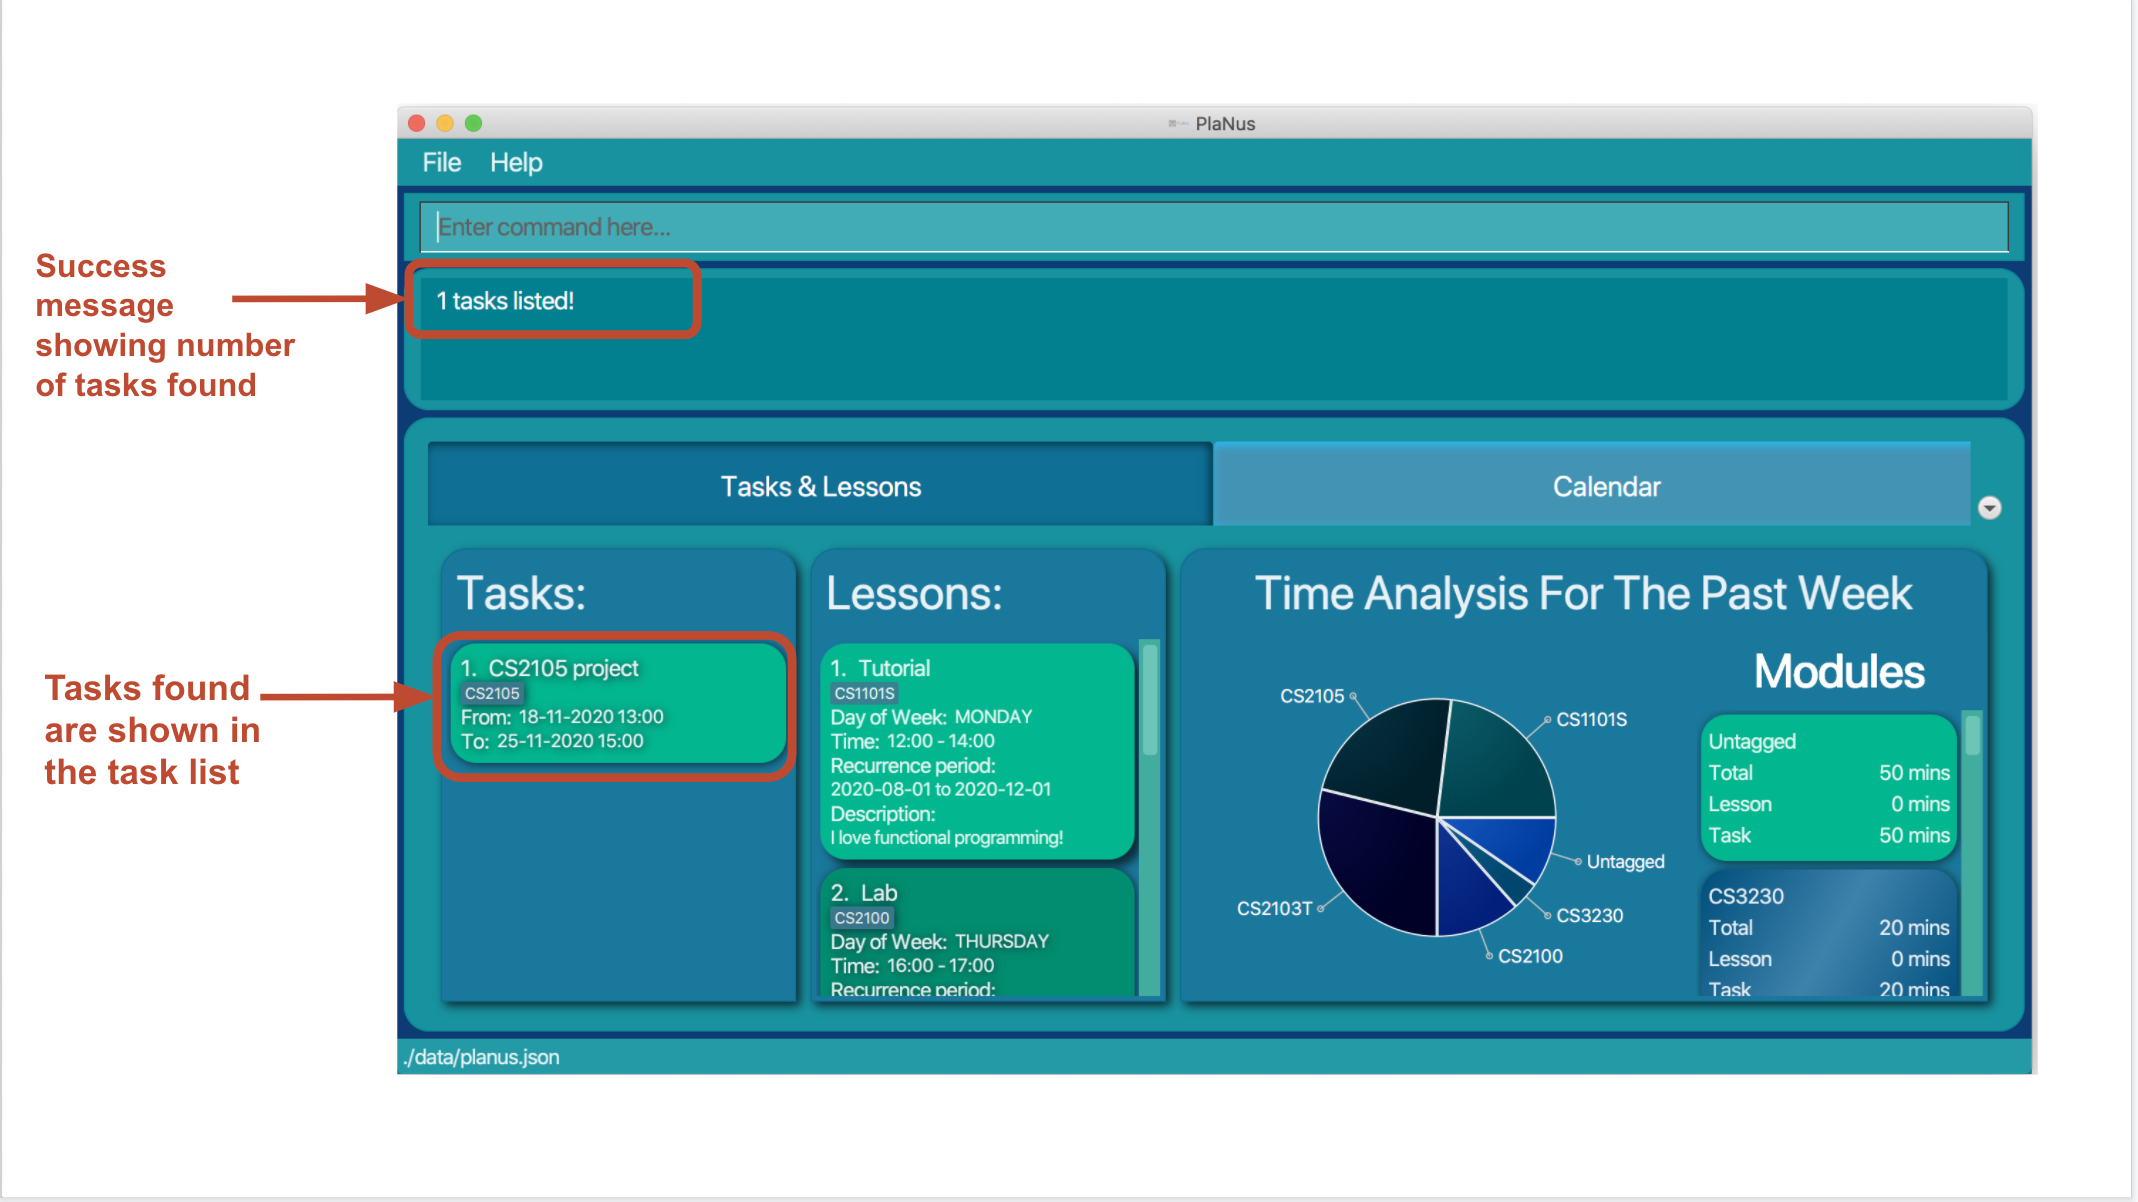Click the CS1101S pie chart slice
The height and width of the screenshot is (1202, 2138).
pyautogui.click(x=1495, y=760)
